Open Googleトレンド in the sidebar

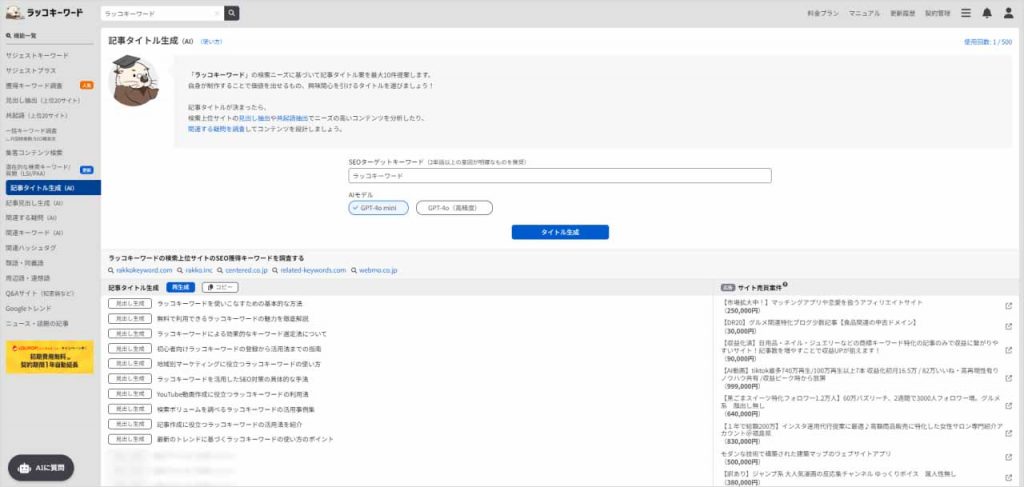click(x=28, y=308)
